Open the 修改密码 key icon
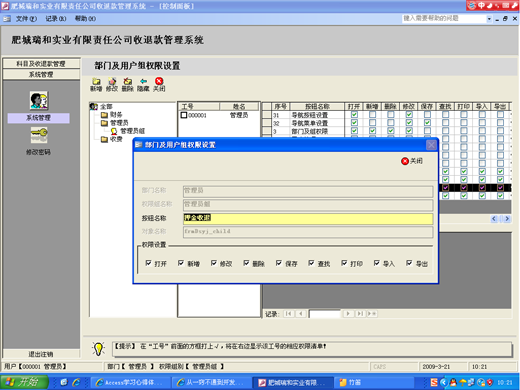Image resolution: width=520 pixels, height=390 pixels. pyautogui.click(x=39, y=134)
